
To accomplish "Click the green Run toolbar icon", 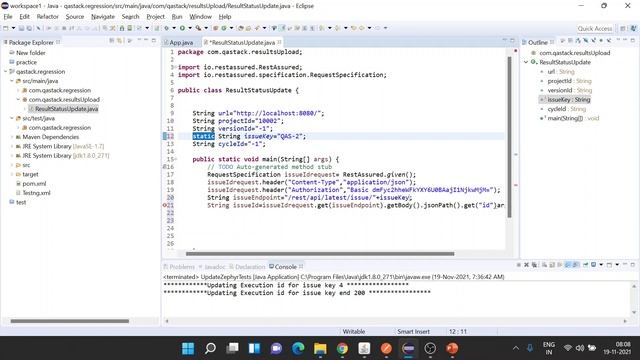I will point(182,28).
